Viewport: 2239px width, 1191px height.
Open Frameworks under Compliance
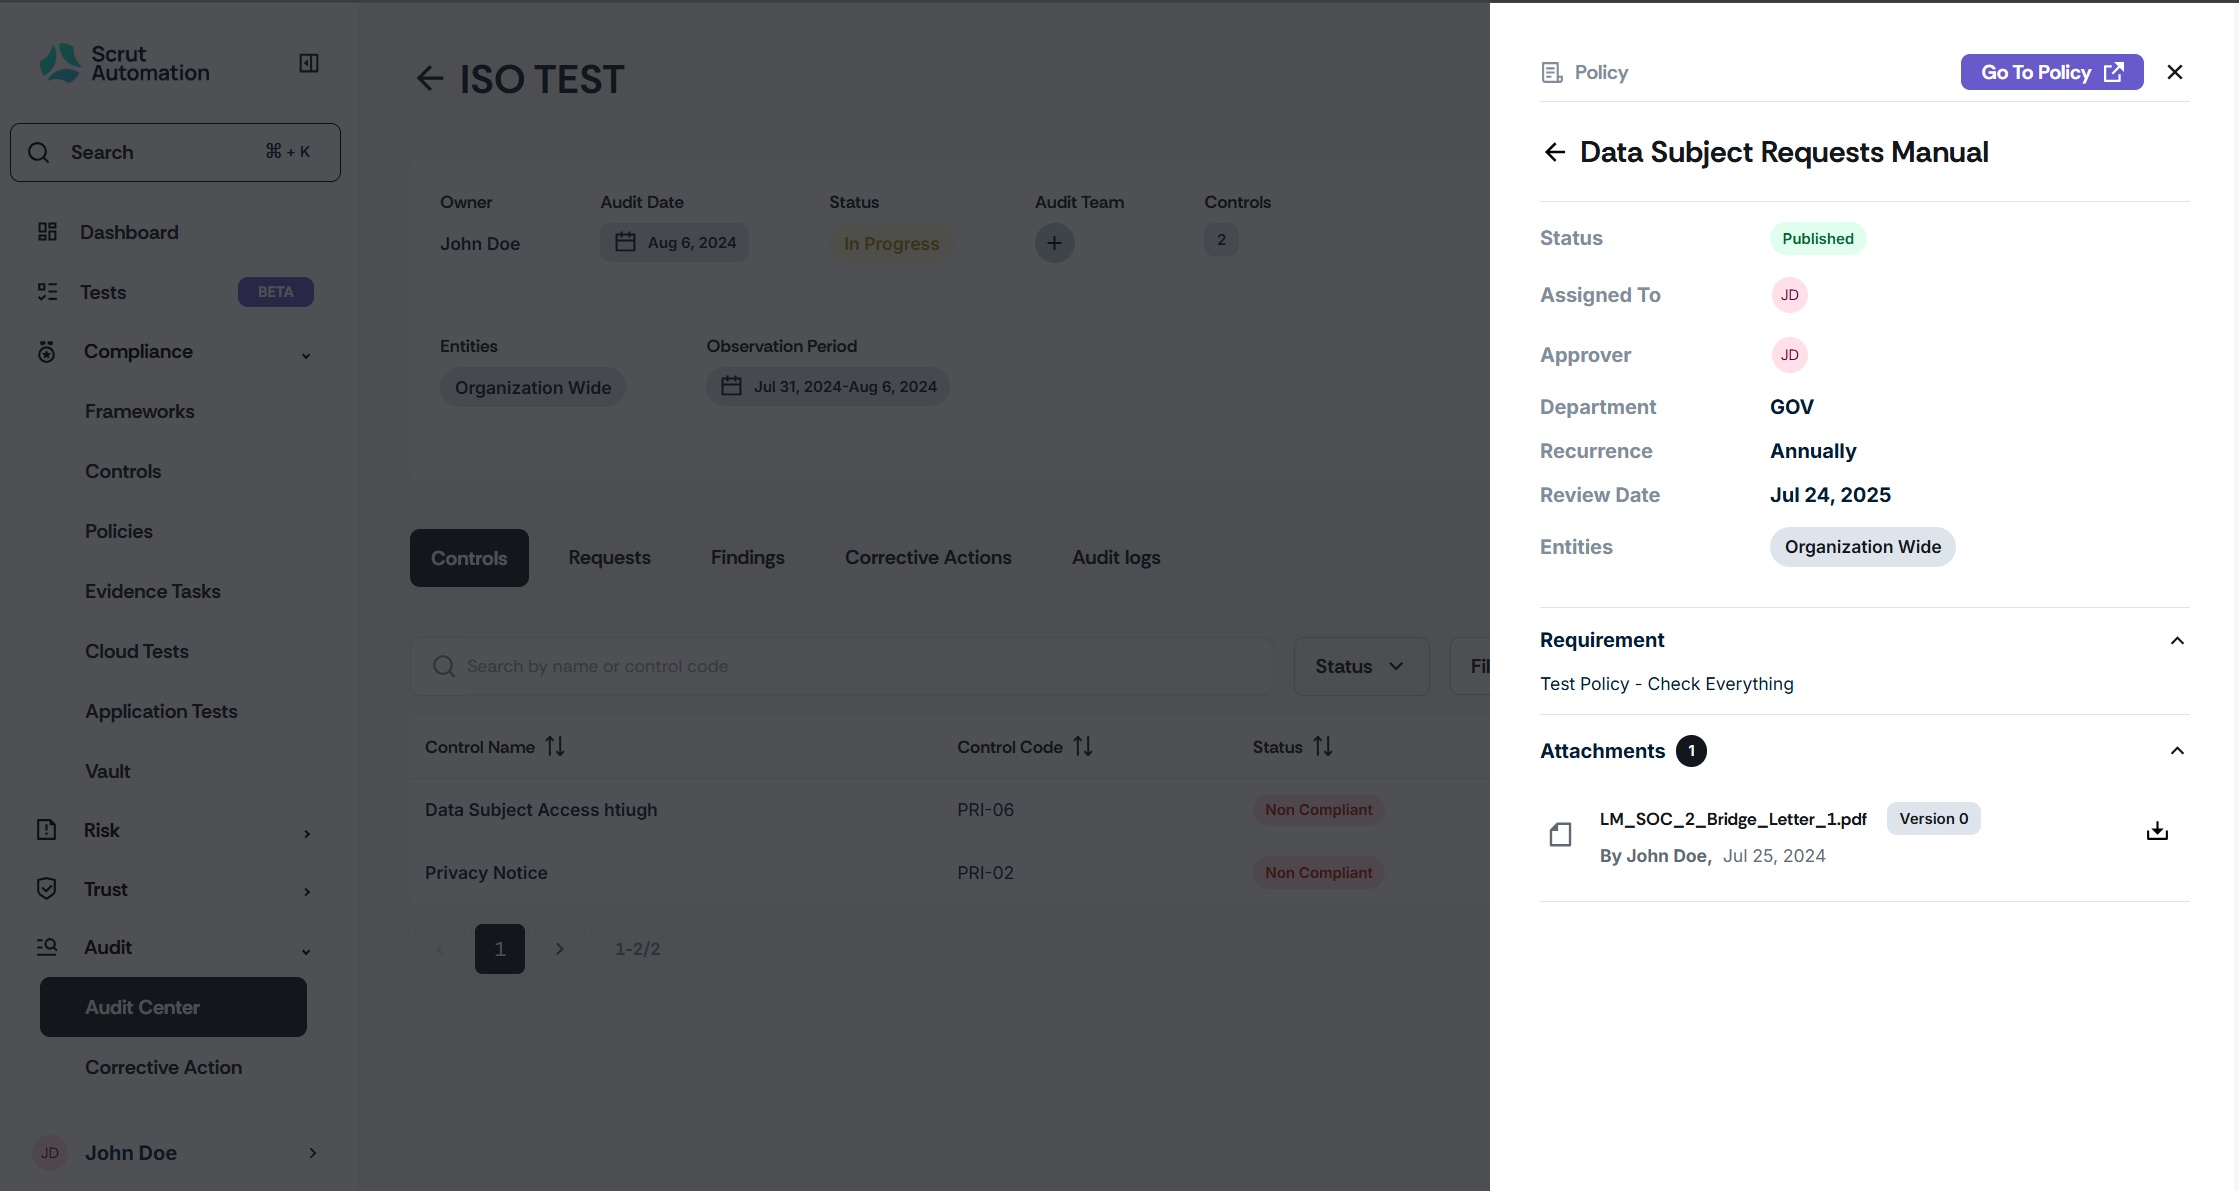140,411
